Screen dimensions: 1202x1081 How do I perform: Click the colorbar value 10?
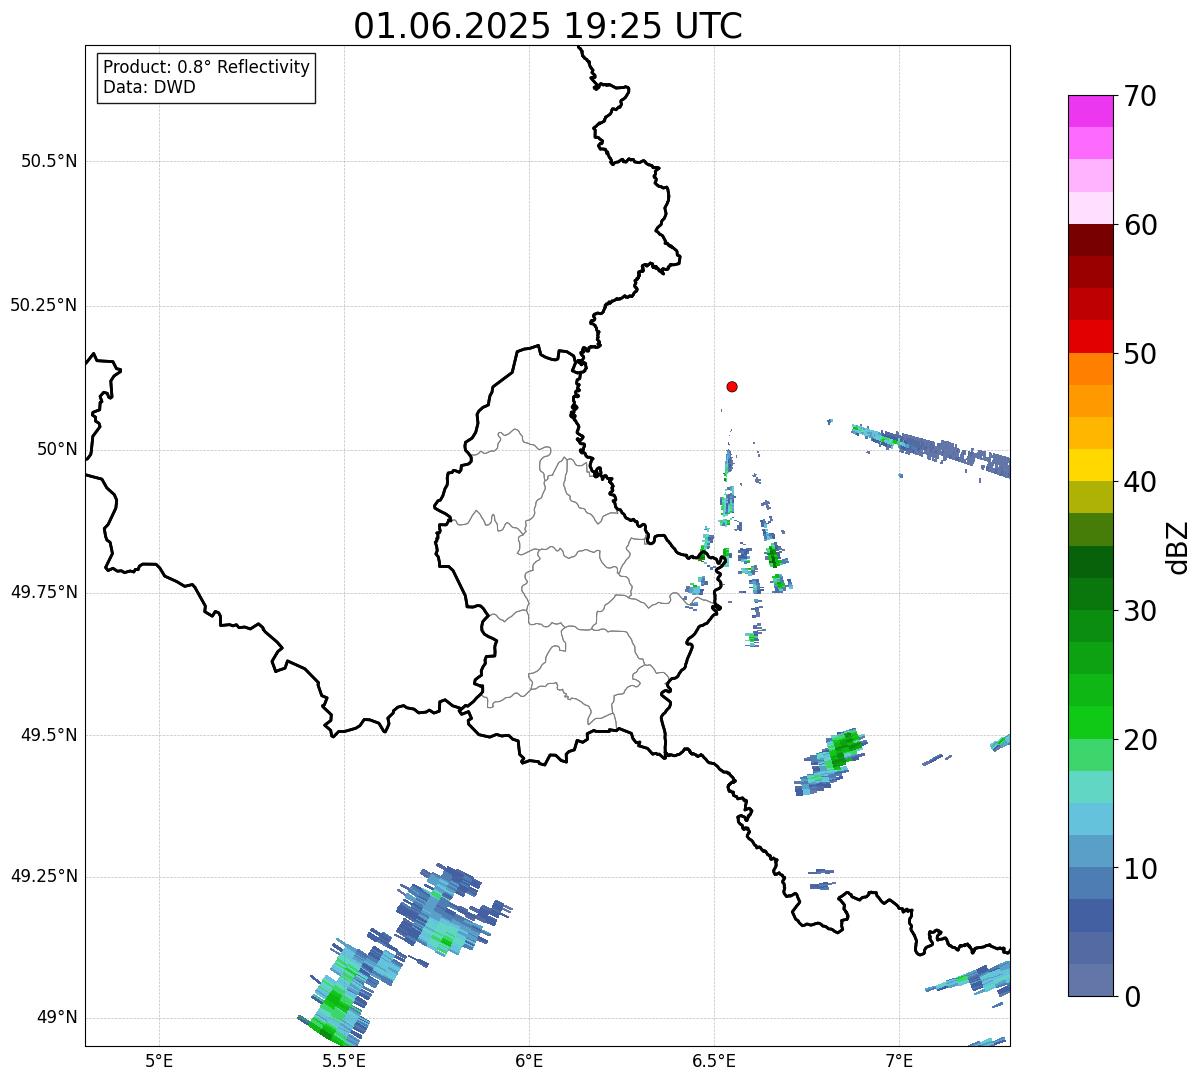1140,869
